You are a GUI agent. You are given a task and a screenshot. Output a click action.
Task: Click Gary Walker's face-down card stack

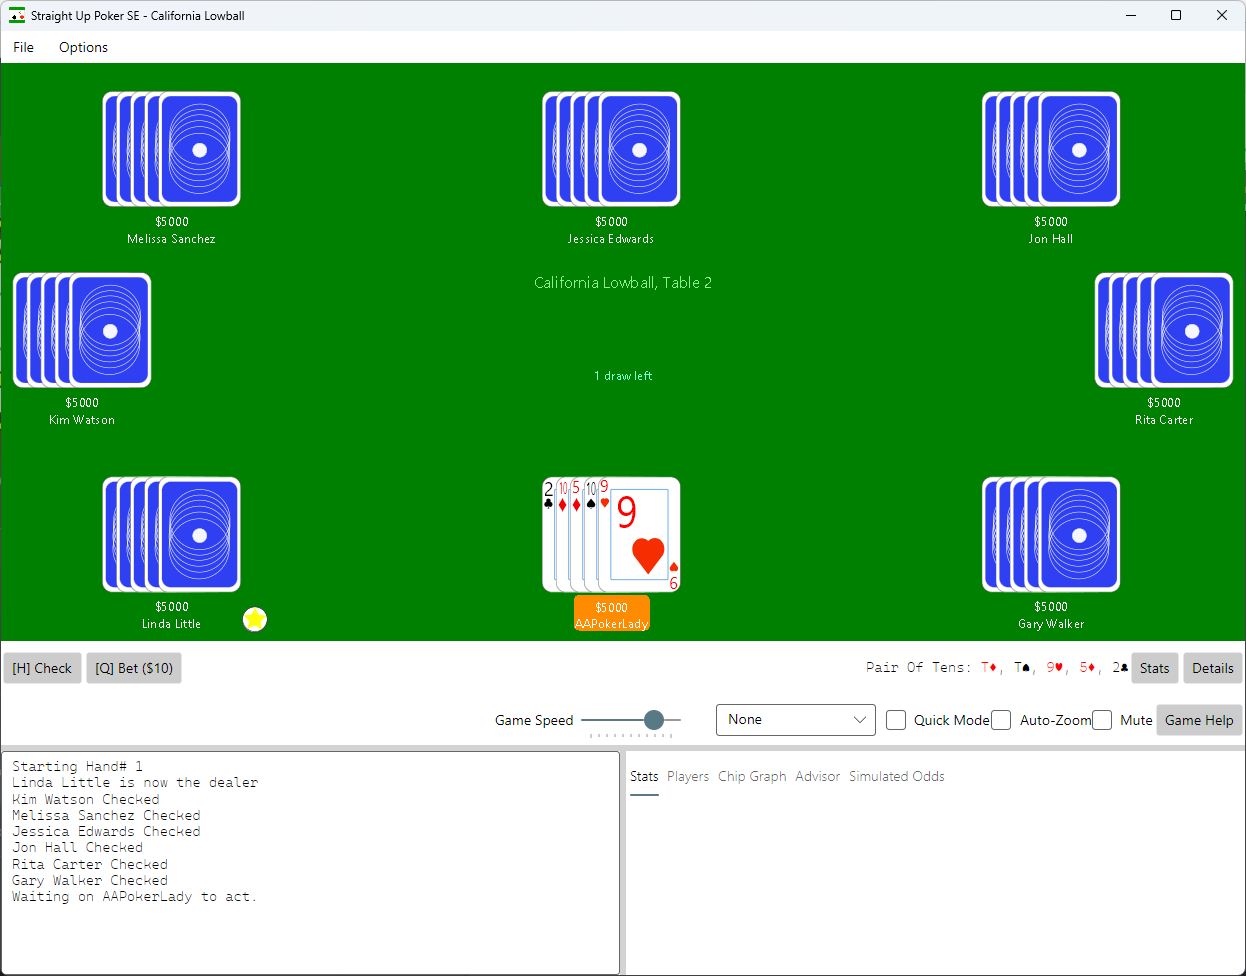coord(1051,534)
